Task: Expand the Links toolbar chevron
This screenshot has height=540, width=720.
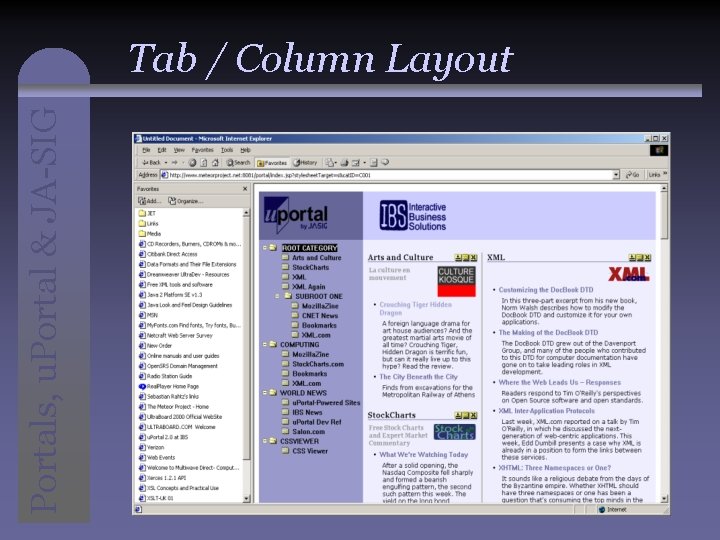Action: pyautogui.click(x=665, y=174)
